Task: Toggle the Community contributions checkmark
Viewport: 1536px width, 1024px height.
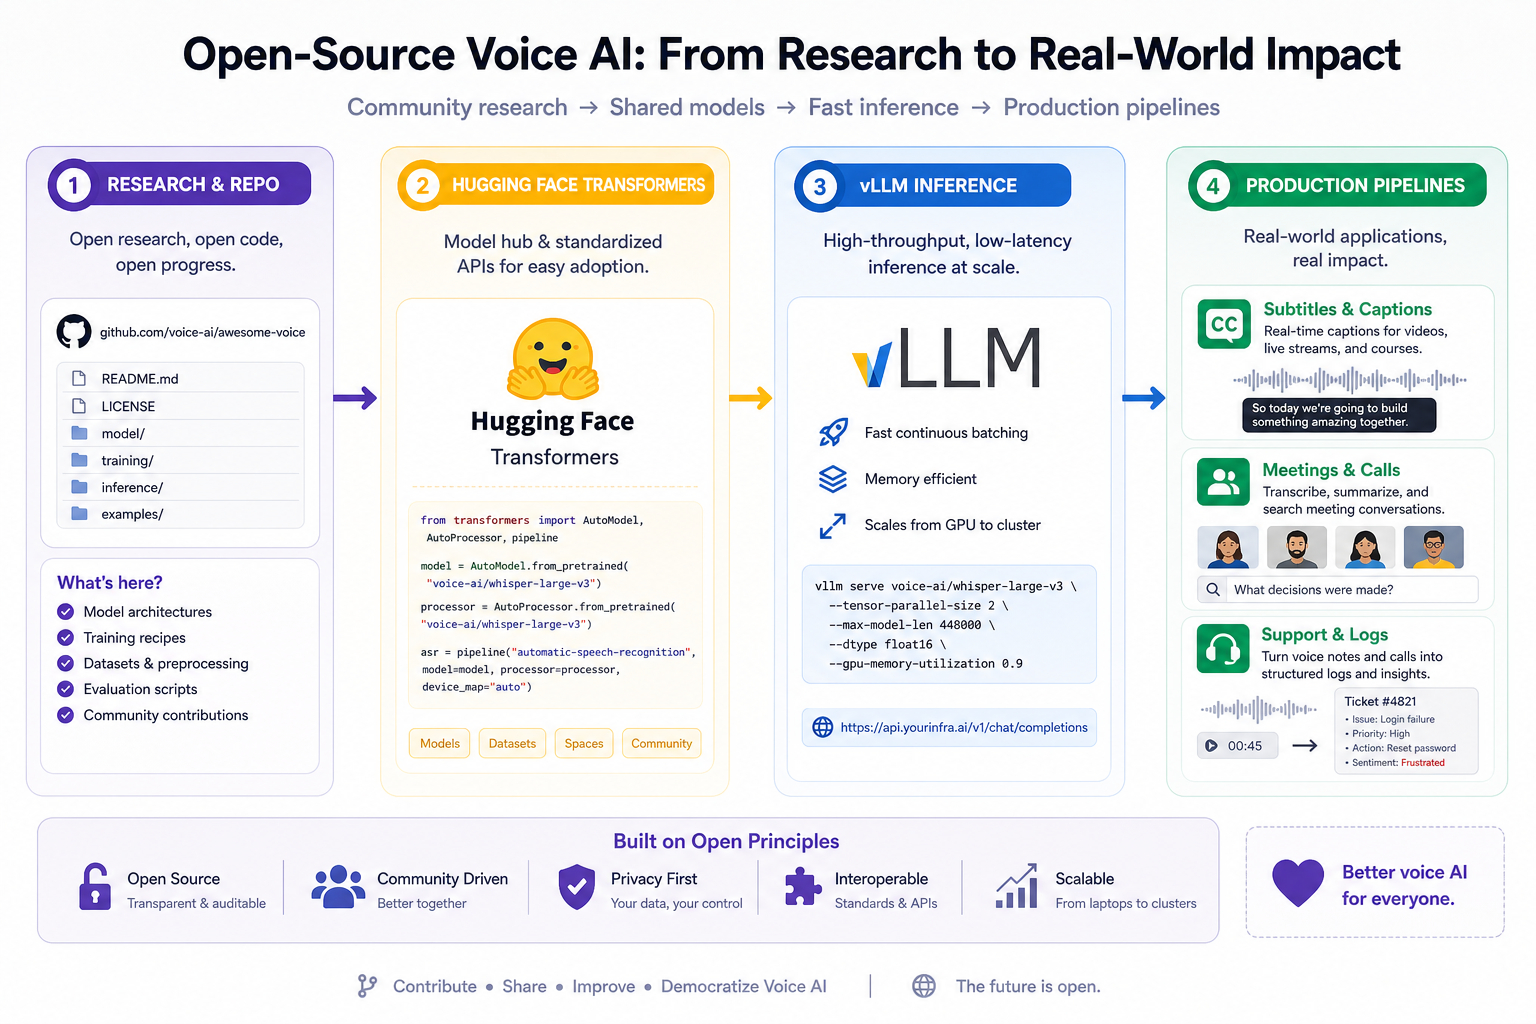Action: tap(66, 715)
